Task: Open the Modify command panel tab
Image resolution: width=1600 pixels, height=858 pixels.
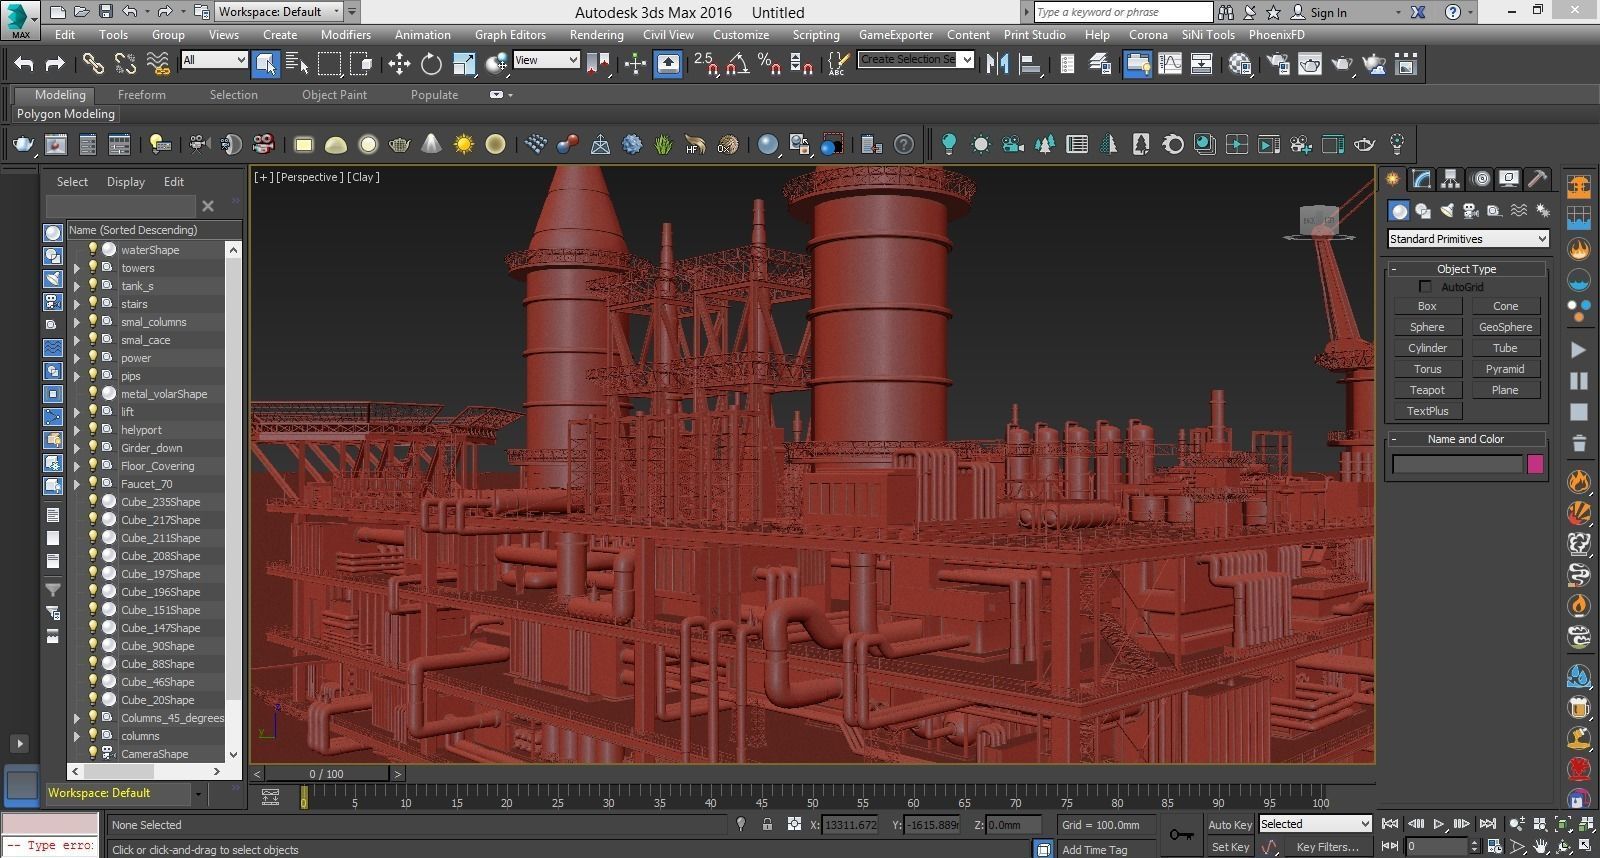Action: click(x=1421, y=179)
